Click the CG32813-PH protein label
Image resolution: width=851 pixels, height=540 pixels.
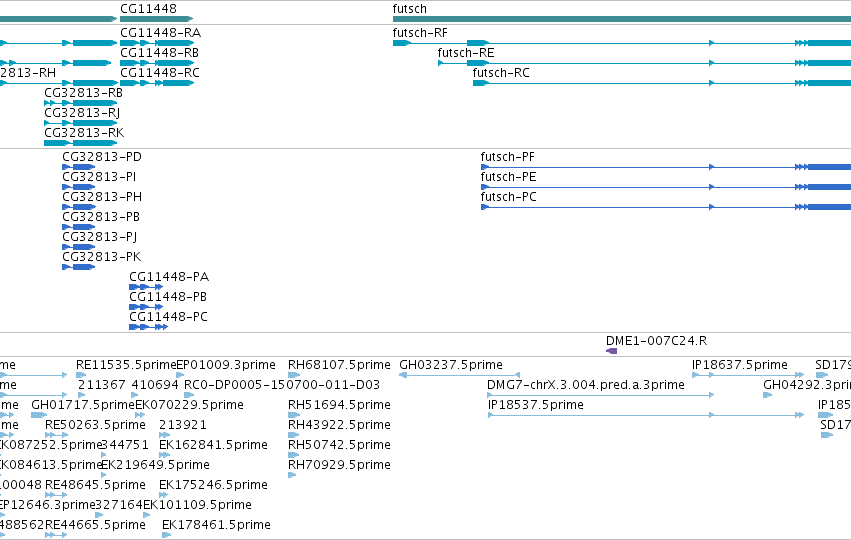(102, 197)
